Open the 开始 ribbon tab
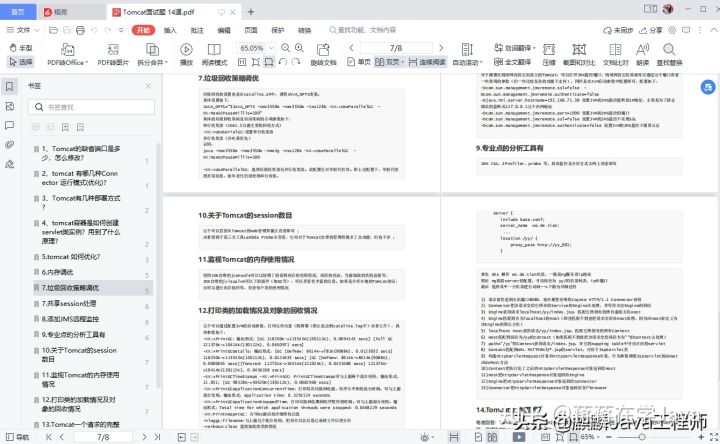This screenshot has width=720, height=444. [143, 30]
